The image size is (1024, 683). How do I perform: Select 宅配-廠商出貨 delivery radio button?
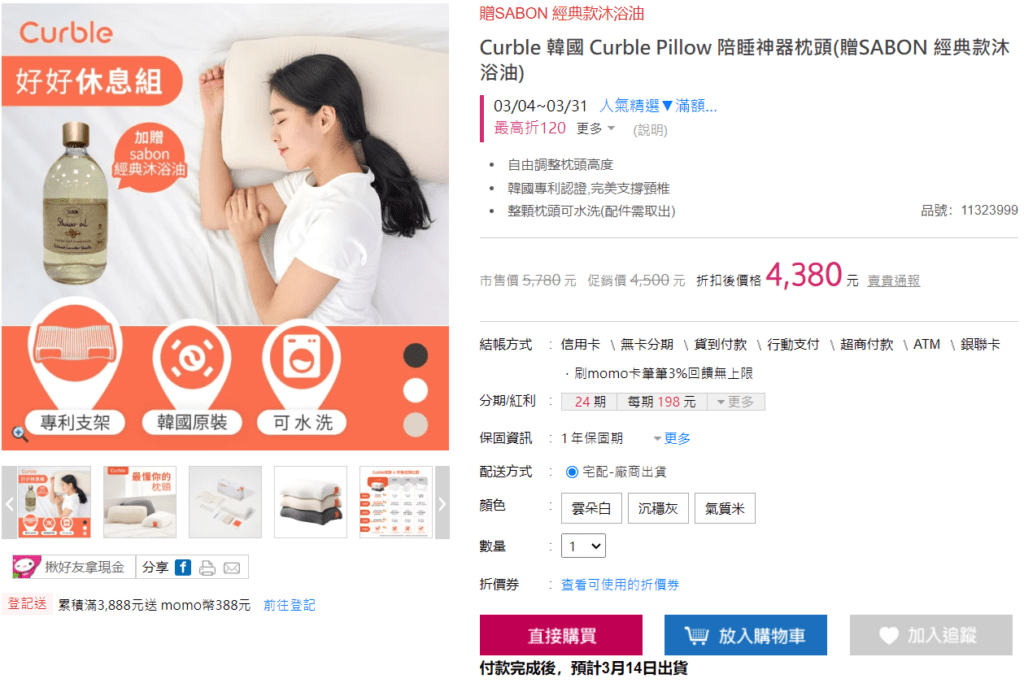coord(571,471)
